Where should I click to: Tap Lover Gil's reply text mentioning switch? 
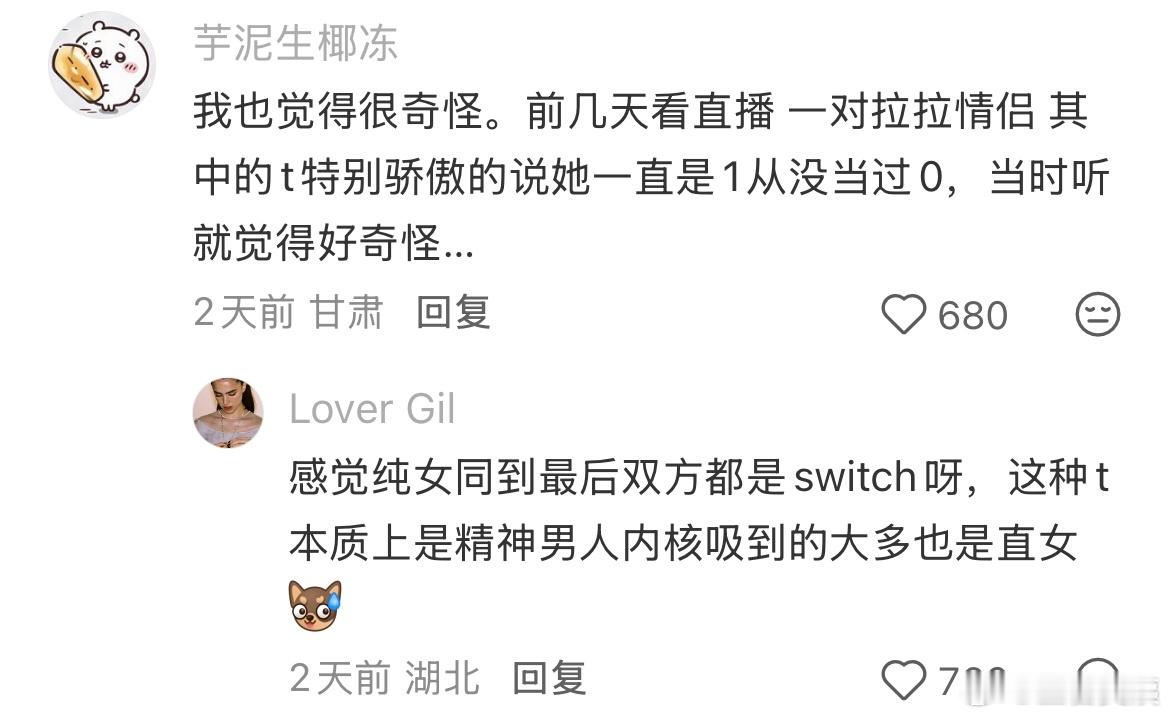pyautogui.click(x=699, y=511)
